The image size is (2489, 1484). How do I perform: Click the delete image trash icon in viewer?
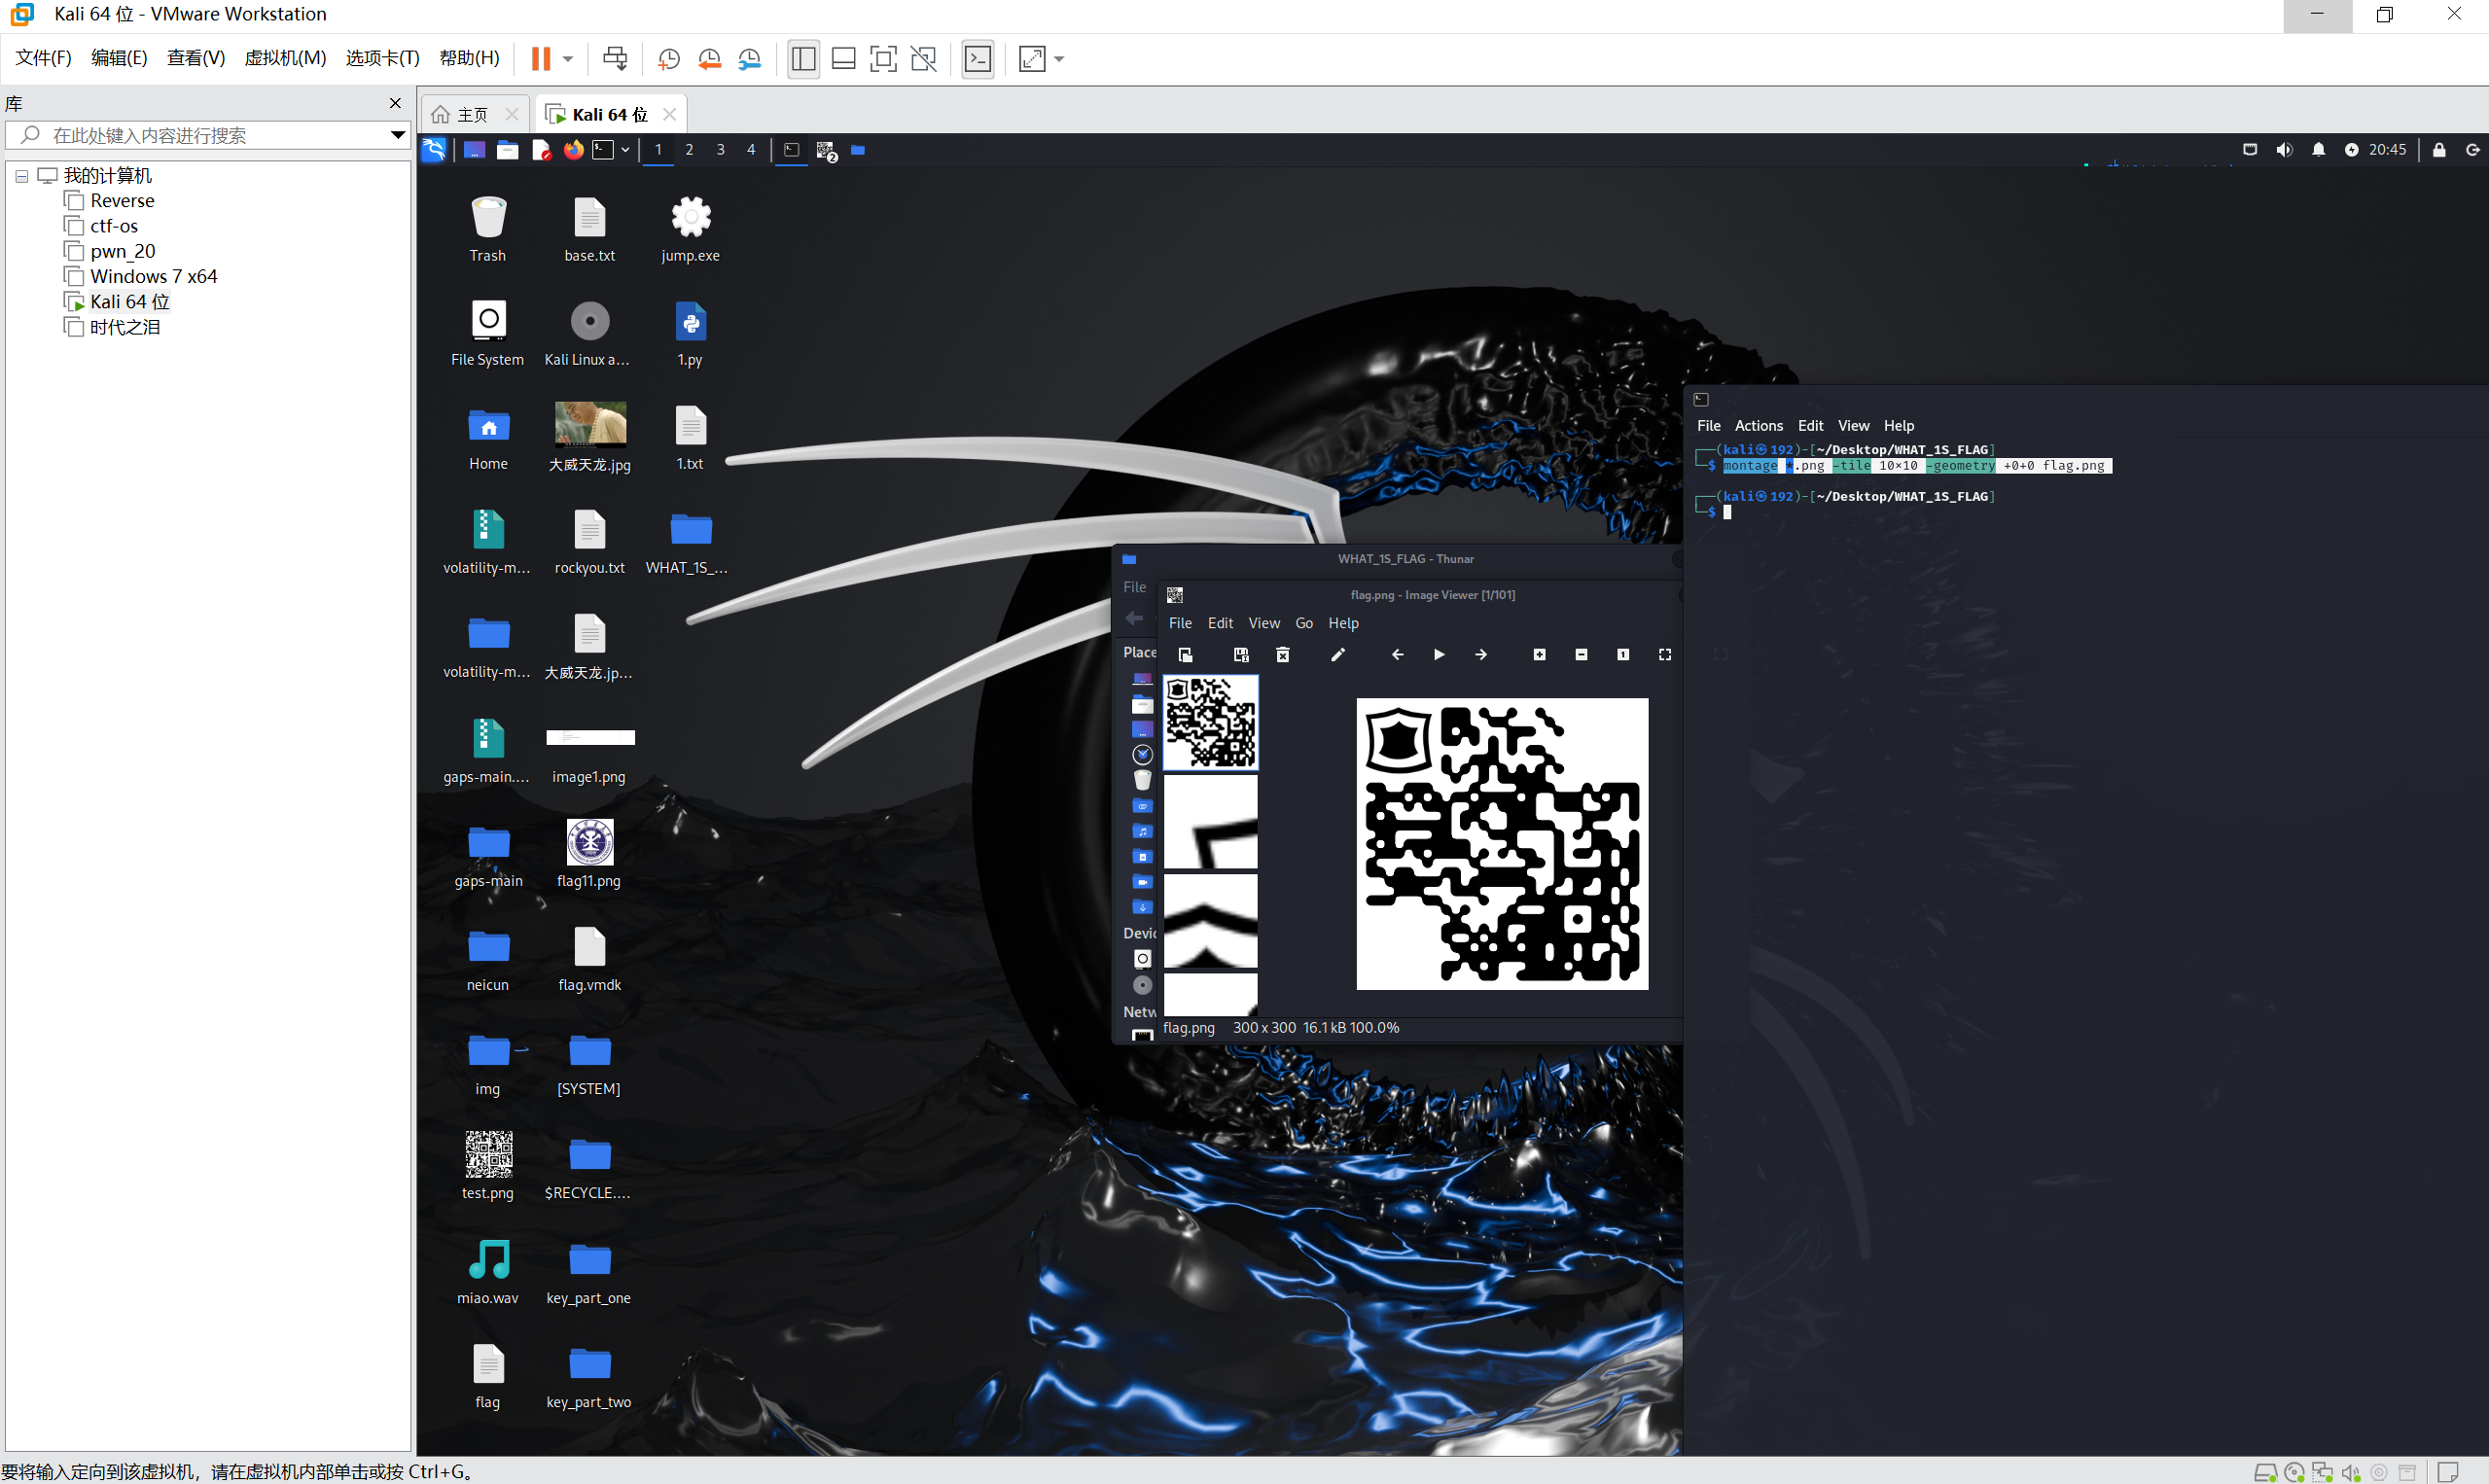[x=1283, y=655]
